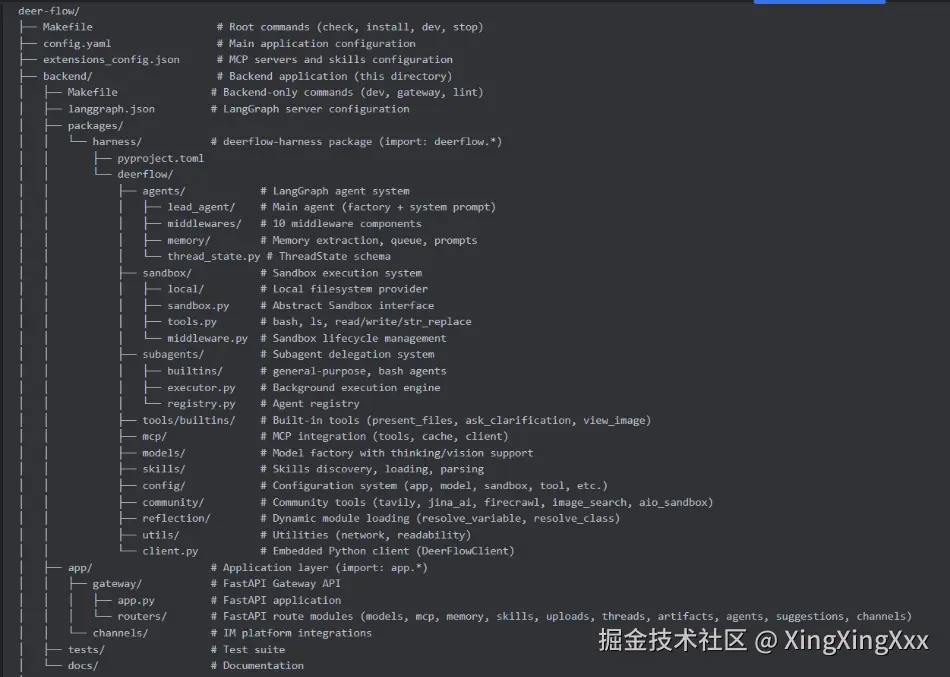Click 'middleware.py' file name
Image resolution: width=950 pixels, height=677 pixels.
pos(207,338)
